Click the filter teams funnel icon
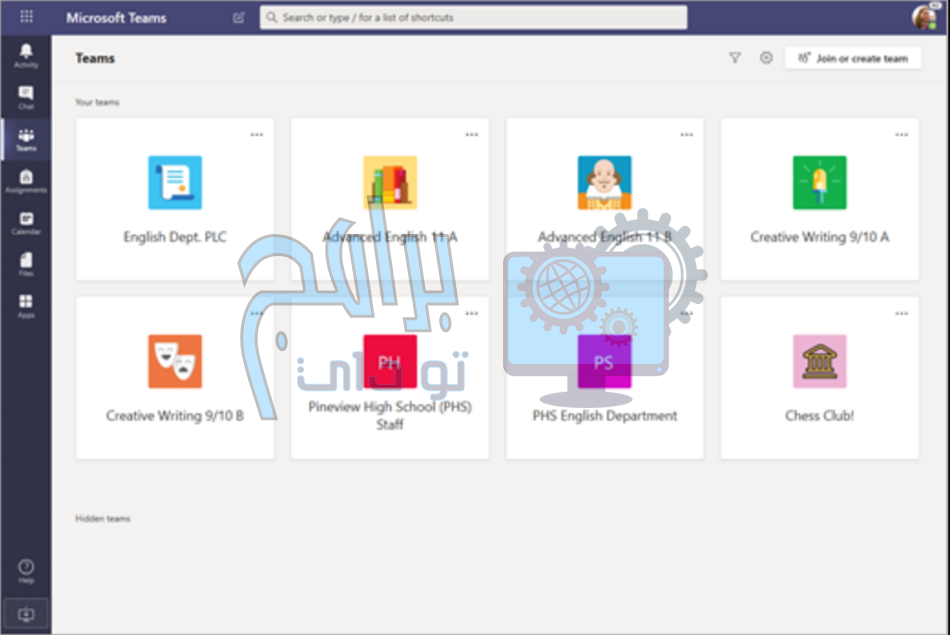Screen dimensions: 950x635 click(735, 58)
